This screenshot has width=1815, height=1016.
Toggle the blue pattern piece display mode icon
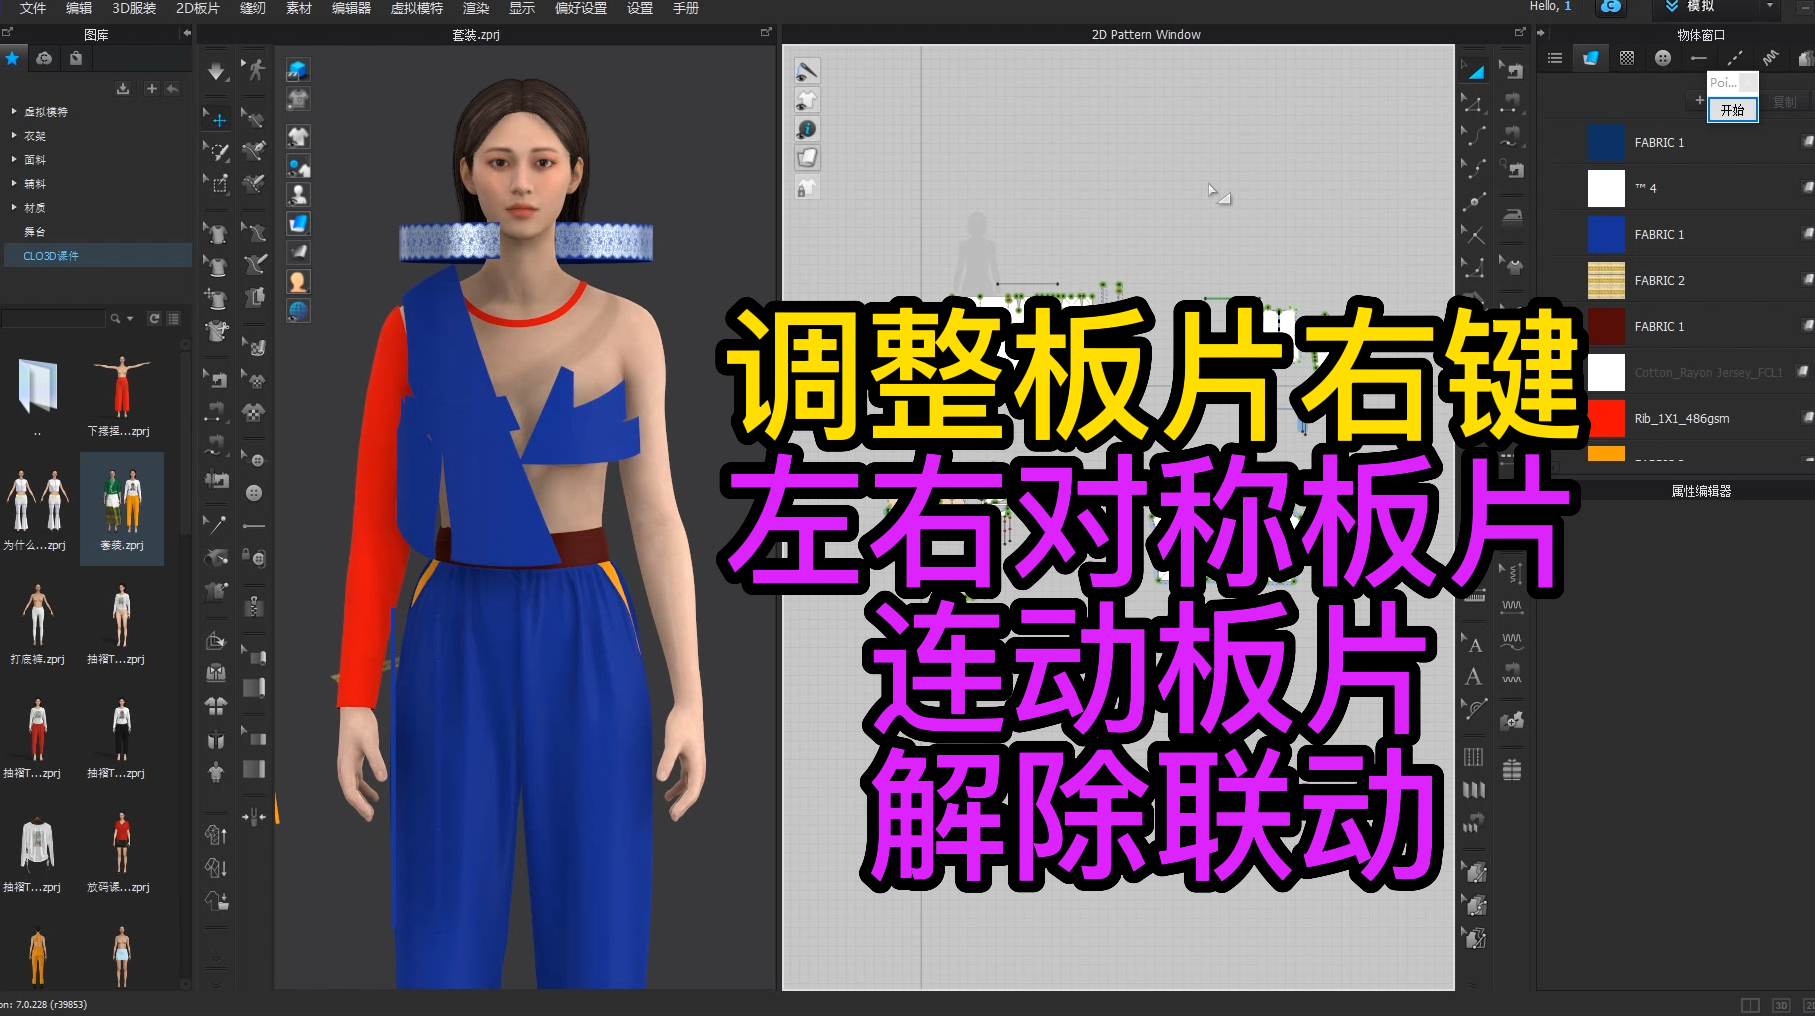tap(297, 222)
